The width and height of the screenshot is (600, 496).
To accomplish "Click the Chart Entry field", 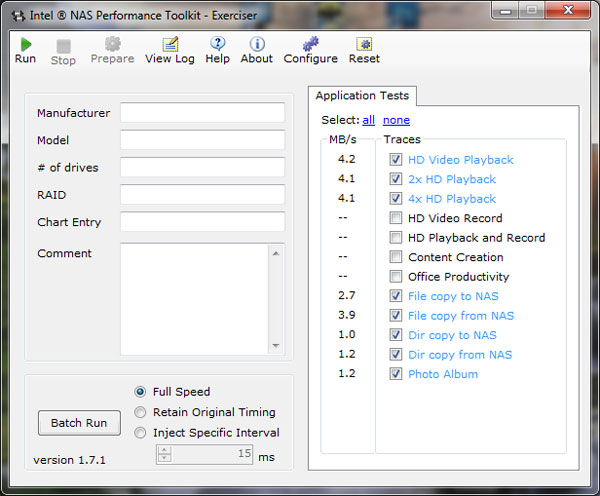I will (202, 222).
